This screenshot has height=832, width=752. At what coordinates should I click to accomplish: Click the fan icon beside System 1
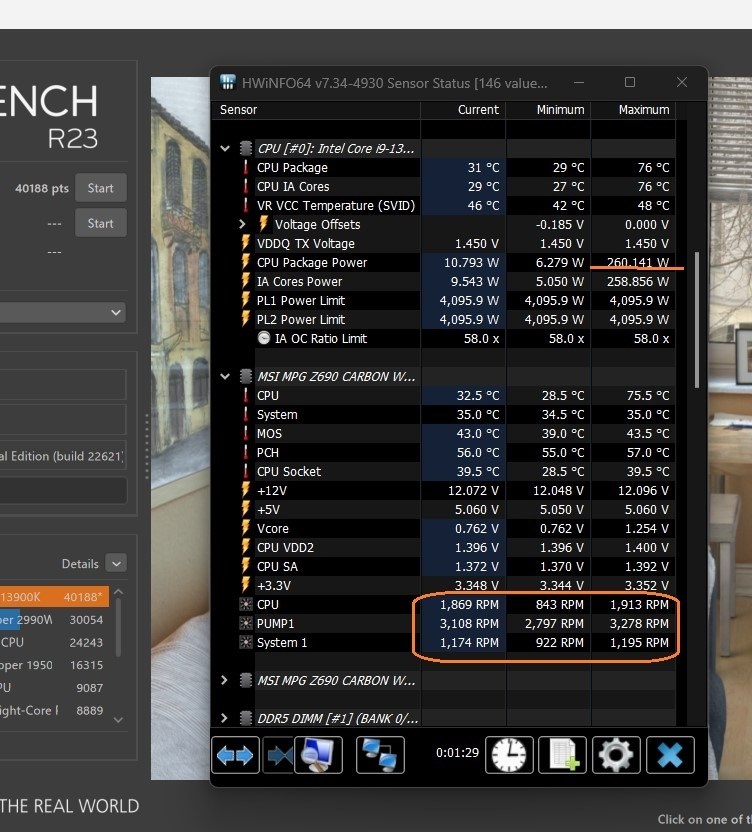[246, 642]
